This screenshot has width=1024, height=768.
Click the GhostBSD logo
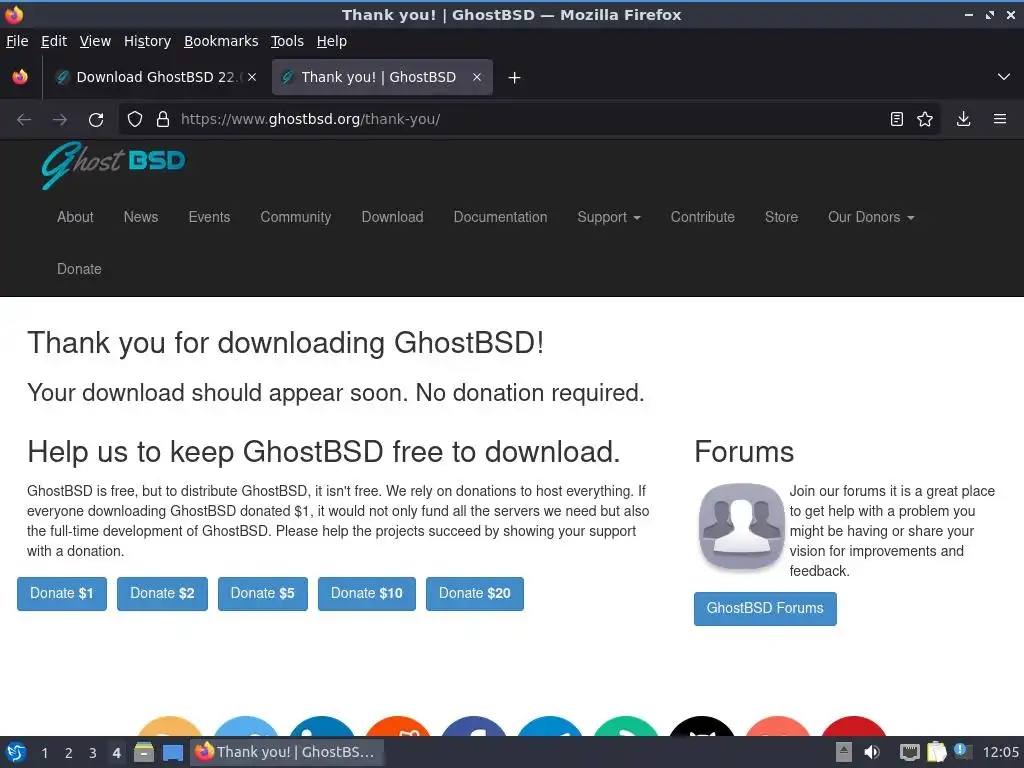click(x=114, y=165)
